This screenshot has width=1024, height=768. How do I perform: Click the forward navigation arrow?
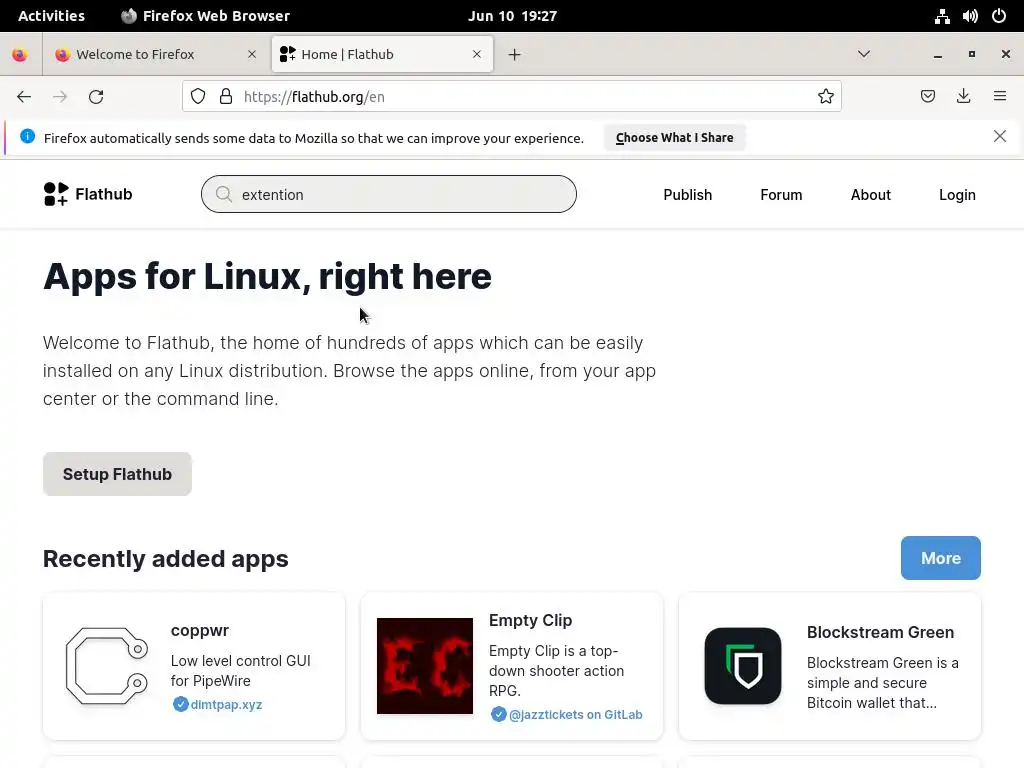pyautogui.click(x=60, y=97)
